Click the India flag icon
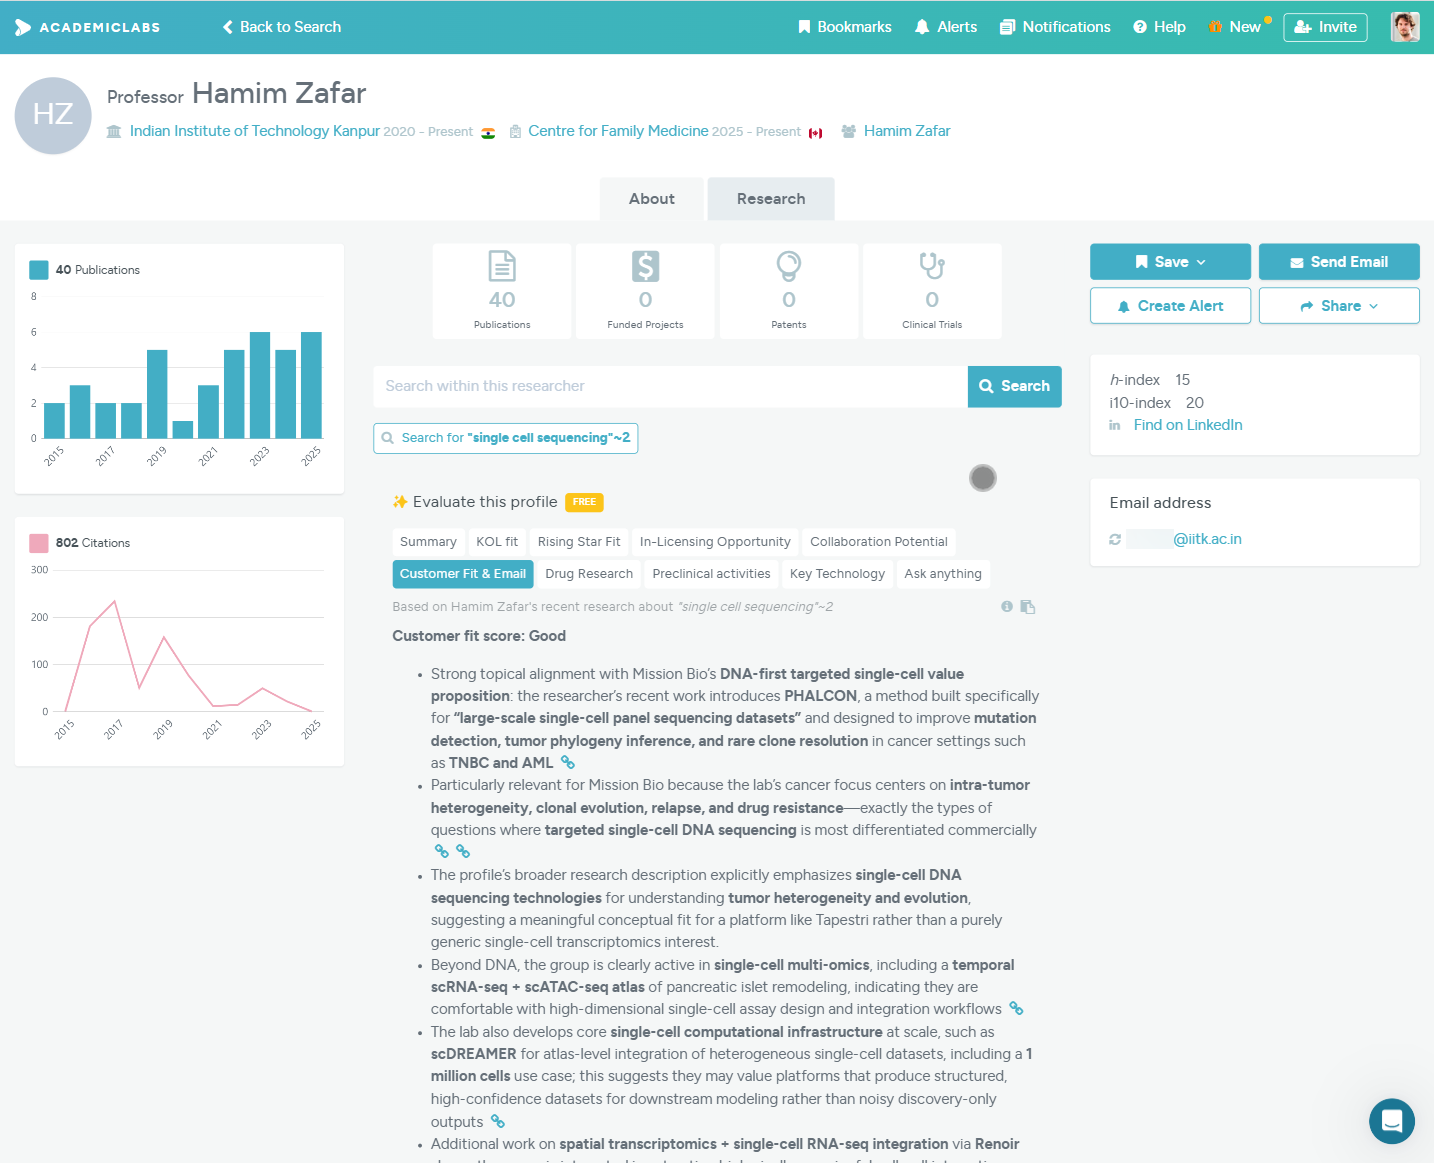Viewport: 1434px width, 1163px height. pos(488,132)
